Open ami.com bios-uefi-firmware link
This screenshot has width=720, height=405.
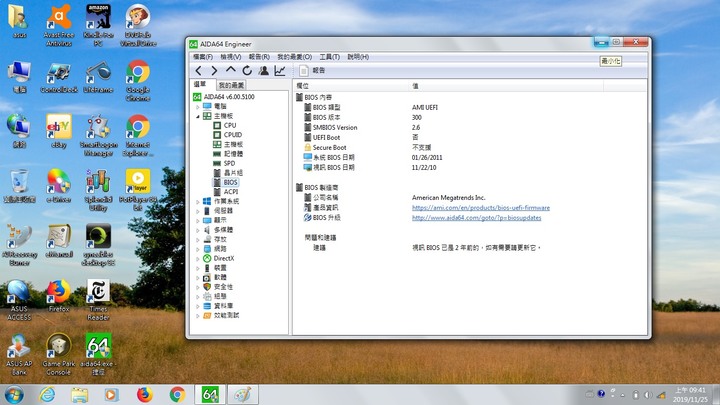point(481,208)
